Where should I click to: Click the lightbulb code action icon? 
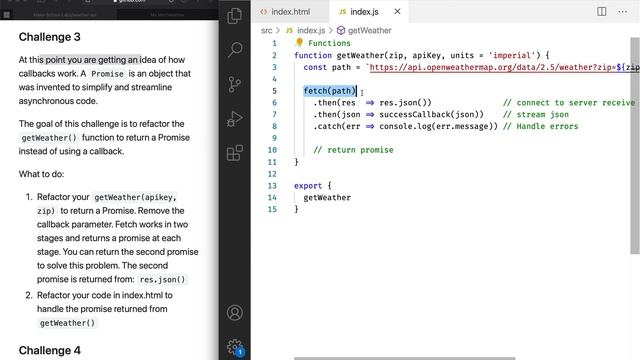[299, 42]
